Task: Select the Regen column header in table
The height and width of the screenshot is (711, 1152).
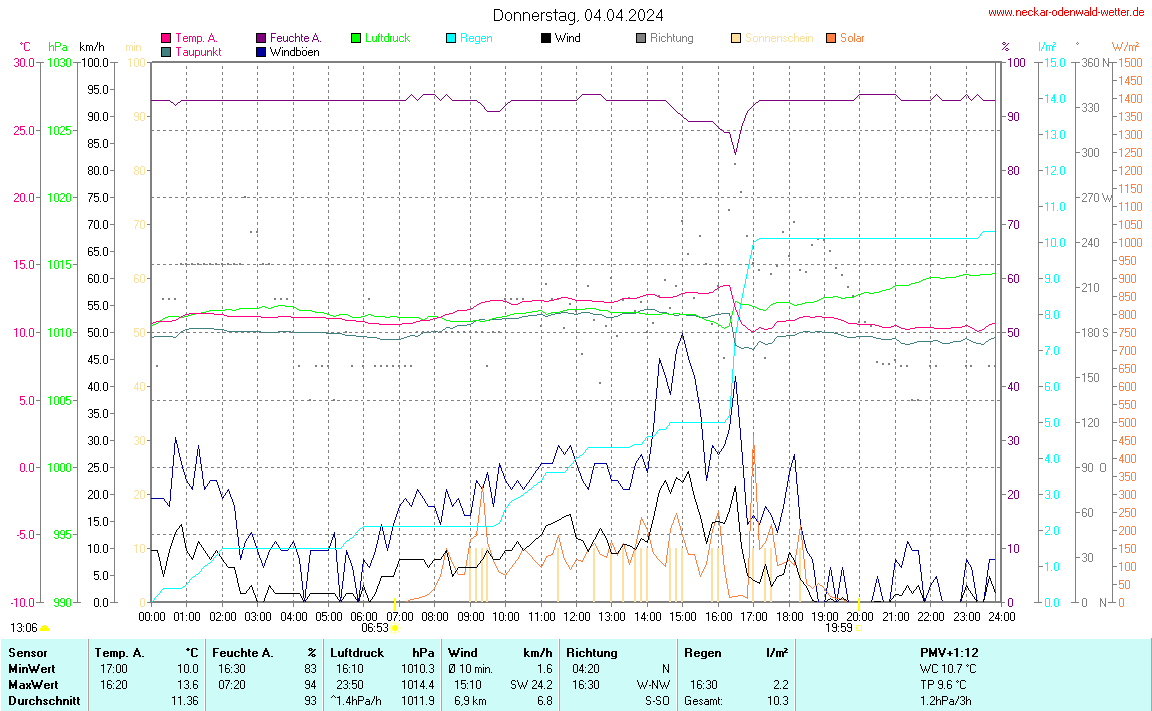Action: point(701,652)
